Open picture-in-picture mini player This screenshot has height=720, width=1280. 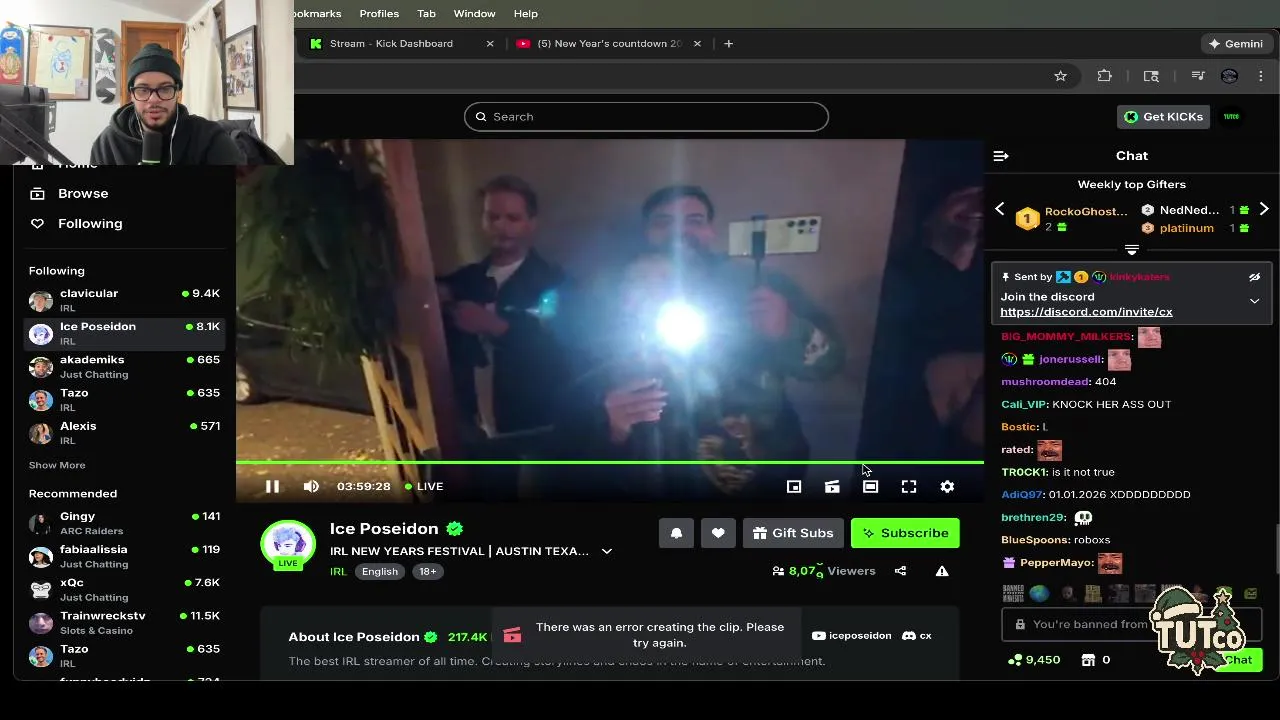coord(794,487)
